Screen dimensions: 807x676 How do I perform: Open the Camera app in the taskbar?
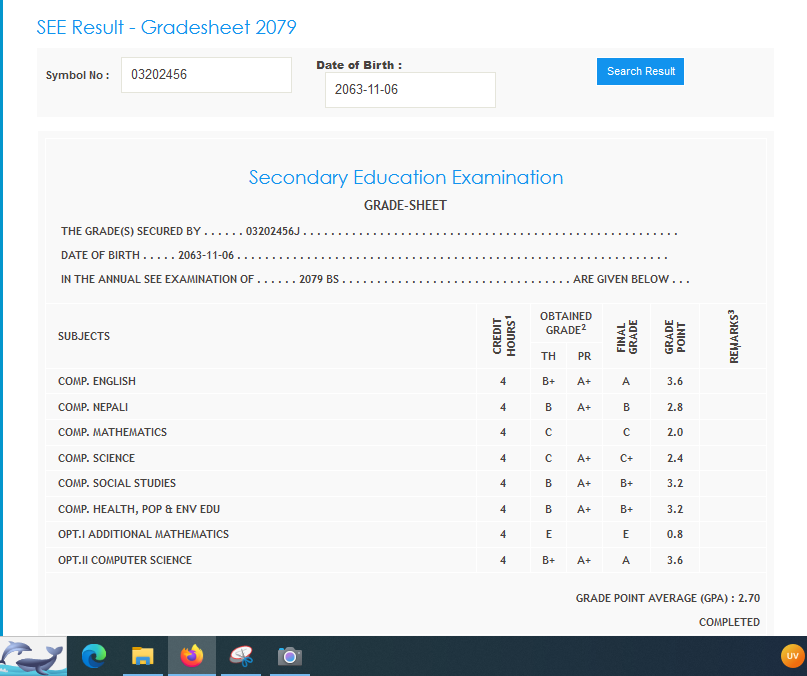290,656
